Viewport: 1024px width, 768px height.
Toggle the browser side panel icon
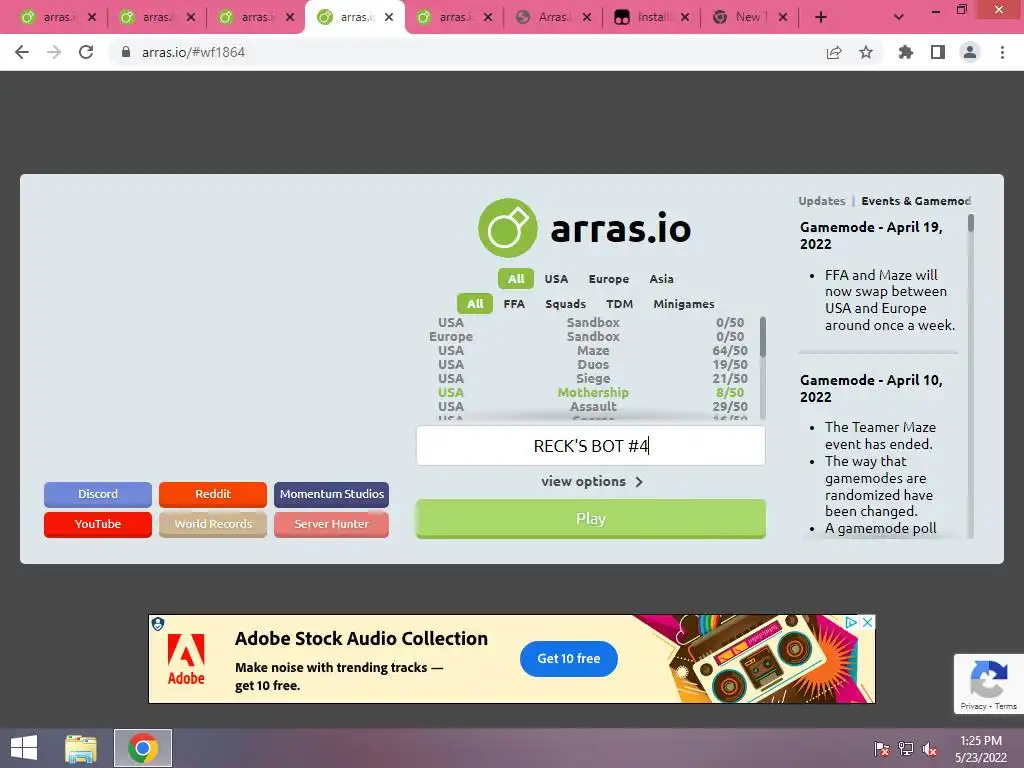938,52
